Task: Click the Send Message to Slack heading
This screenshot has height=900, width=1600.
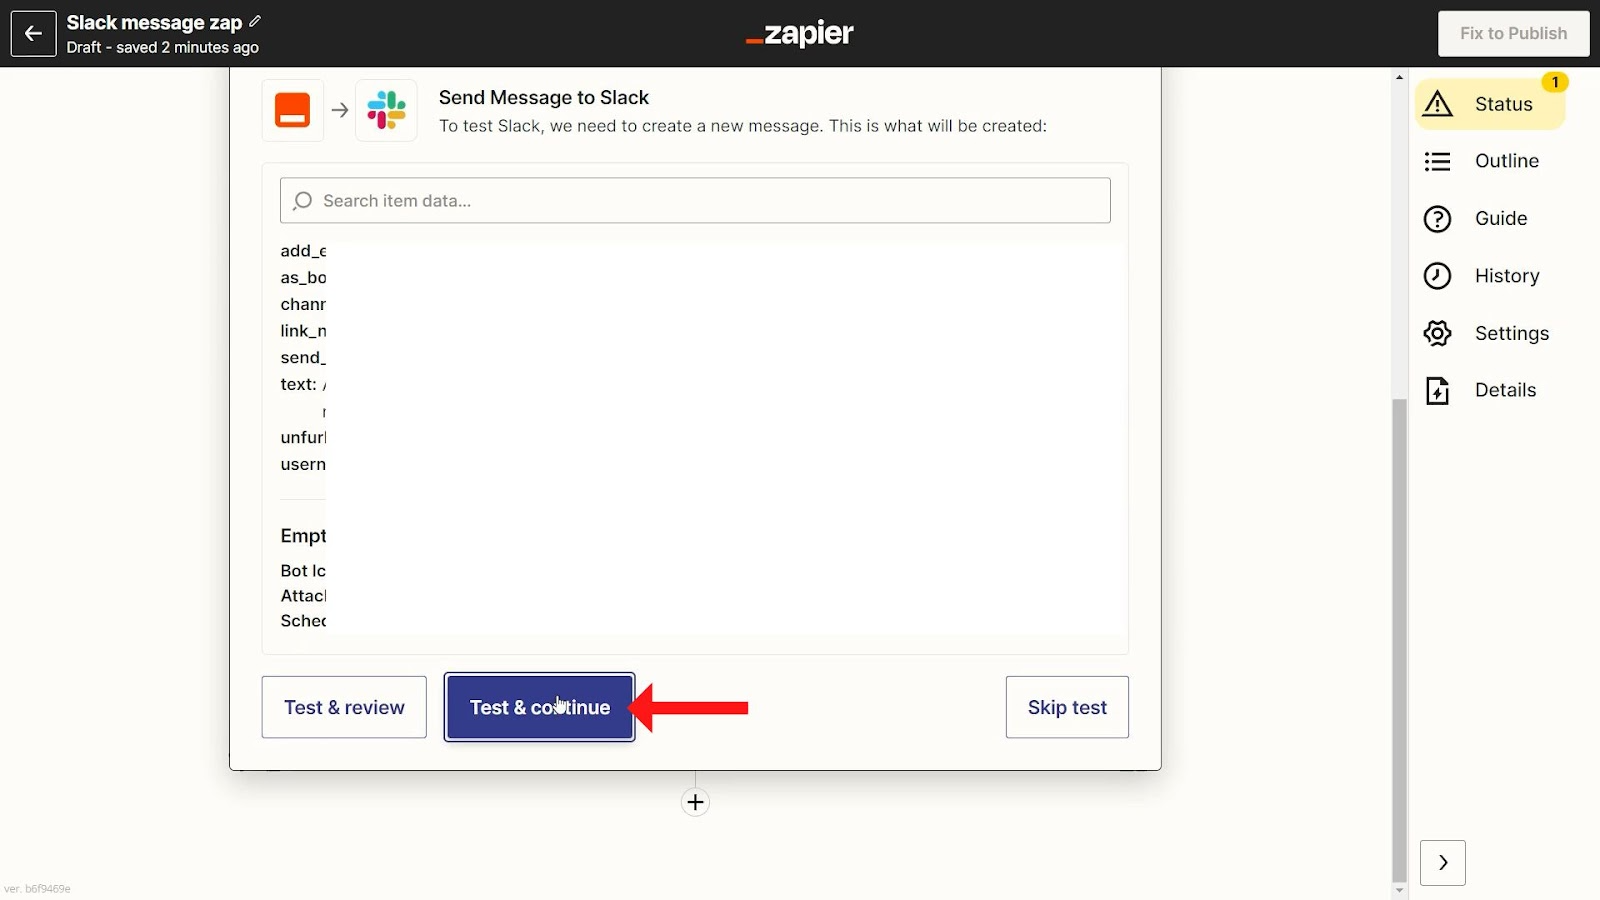Action: (x=543, y=97)
